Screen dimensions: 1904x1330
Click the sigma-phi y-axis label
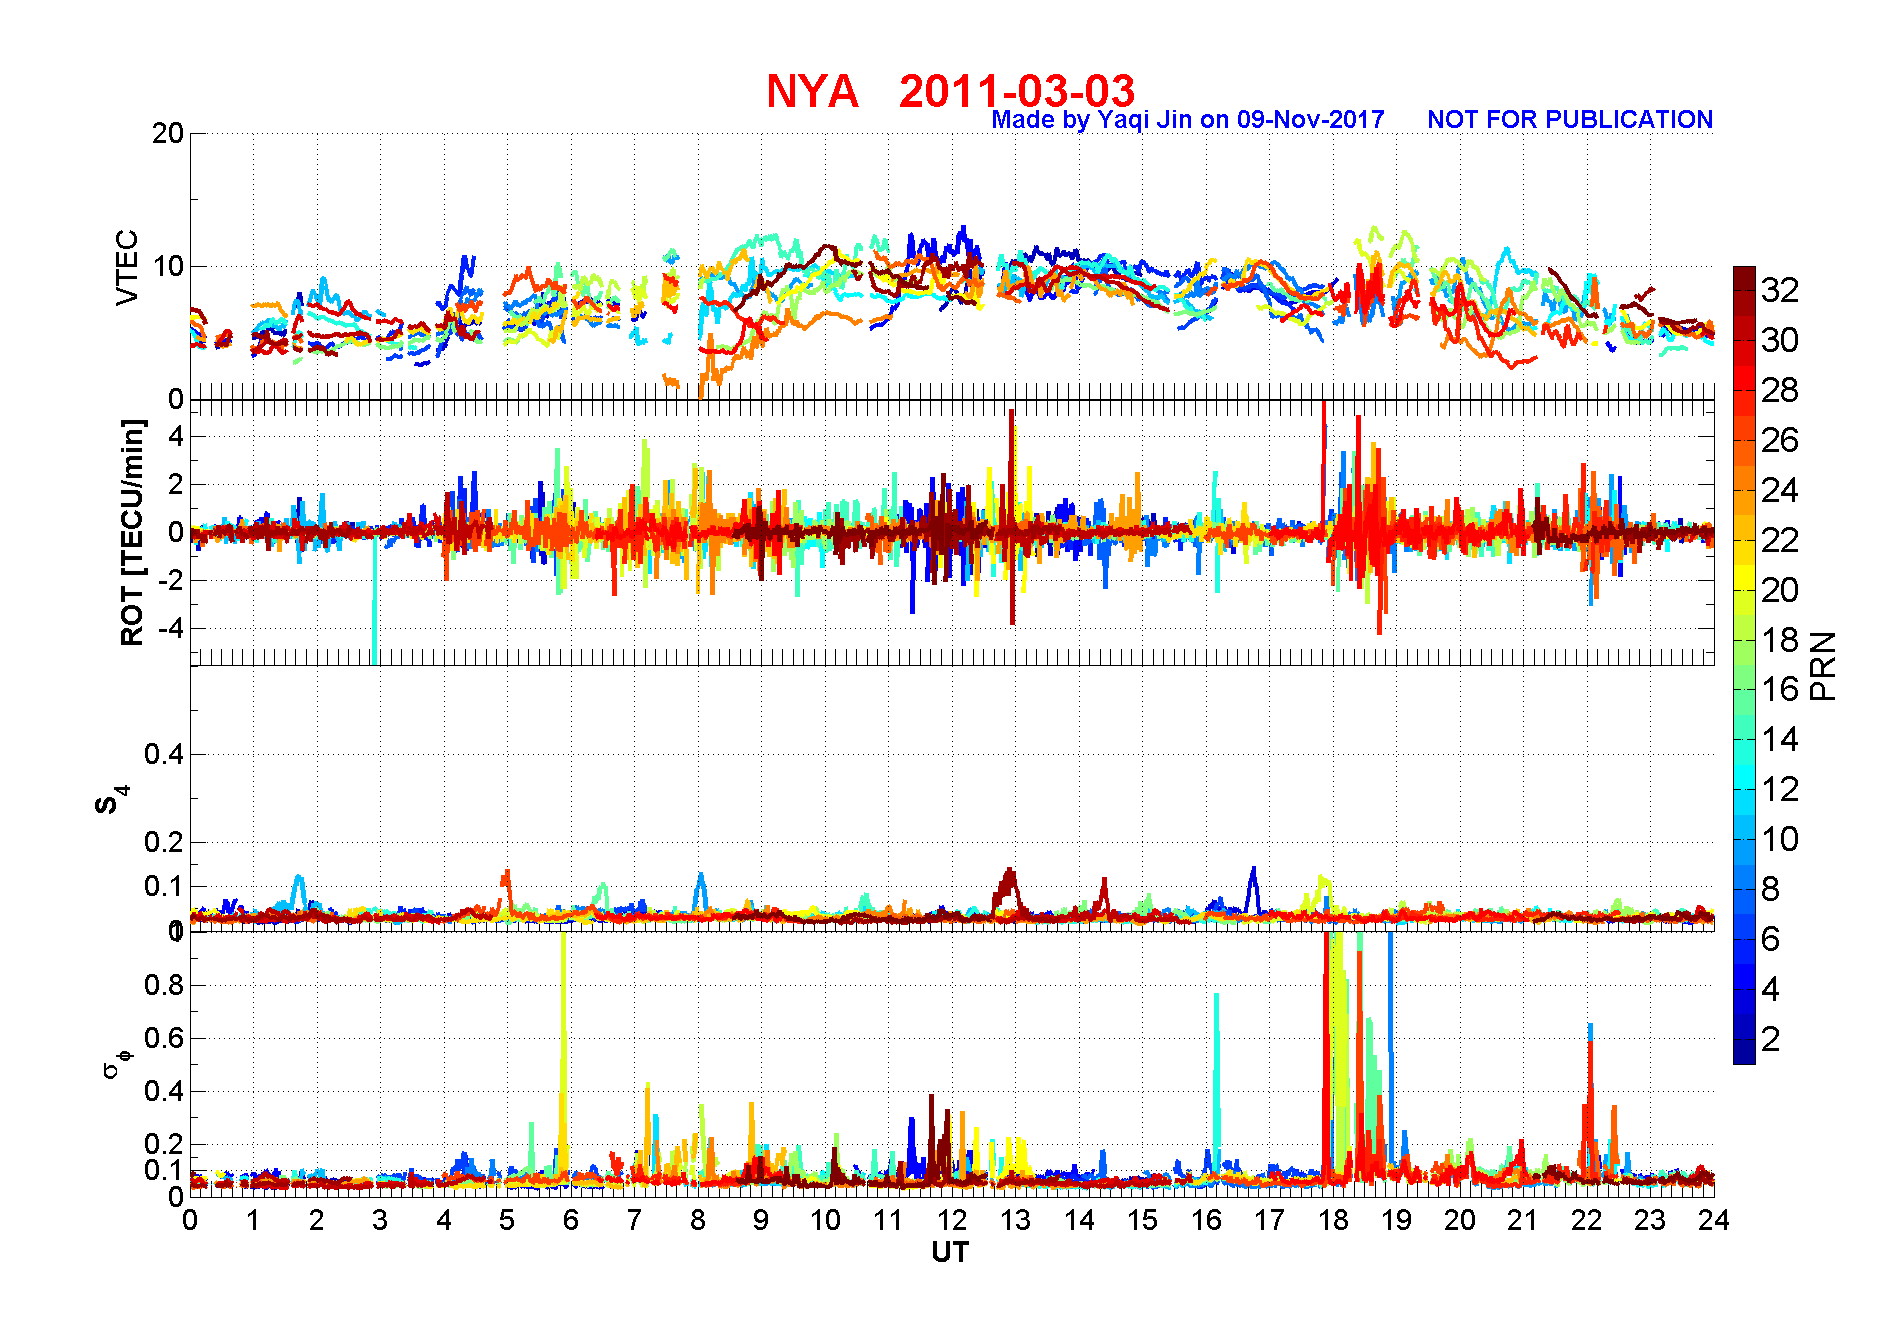(116, 1063)
